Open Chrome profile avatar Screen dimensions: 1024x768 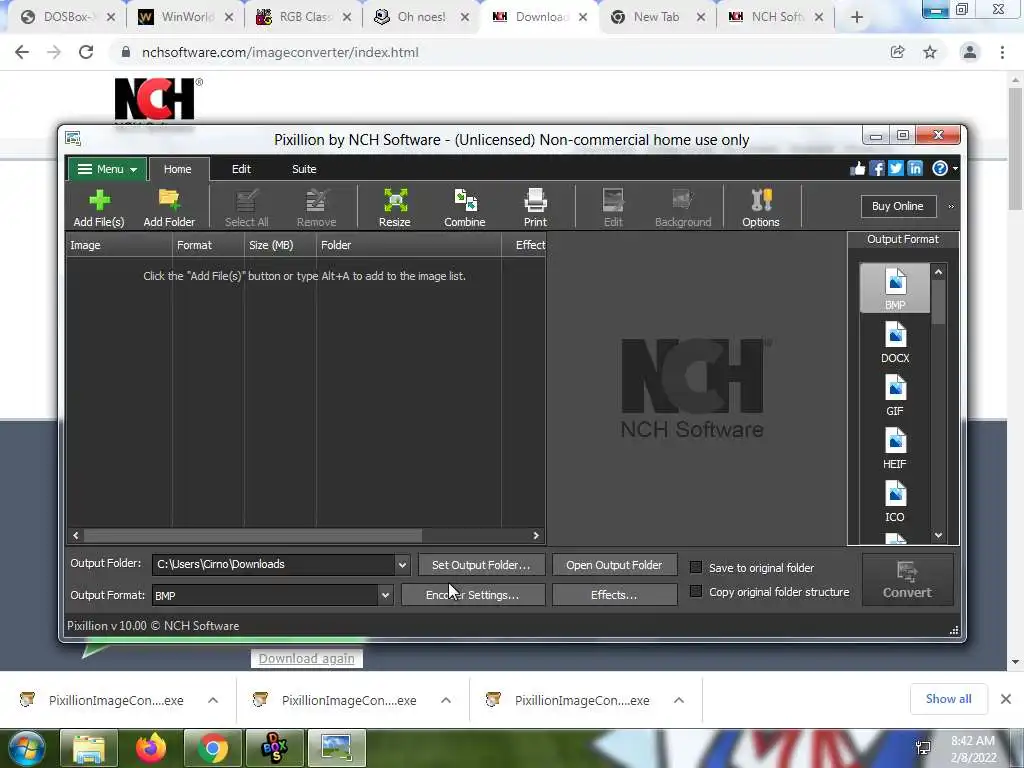[970, 52]
